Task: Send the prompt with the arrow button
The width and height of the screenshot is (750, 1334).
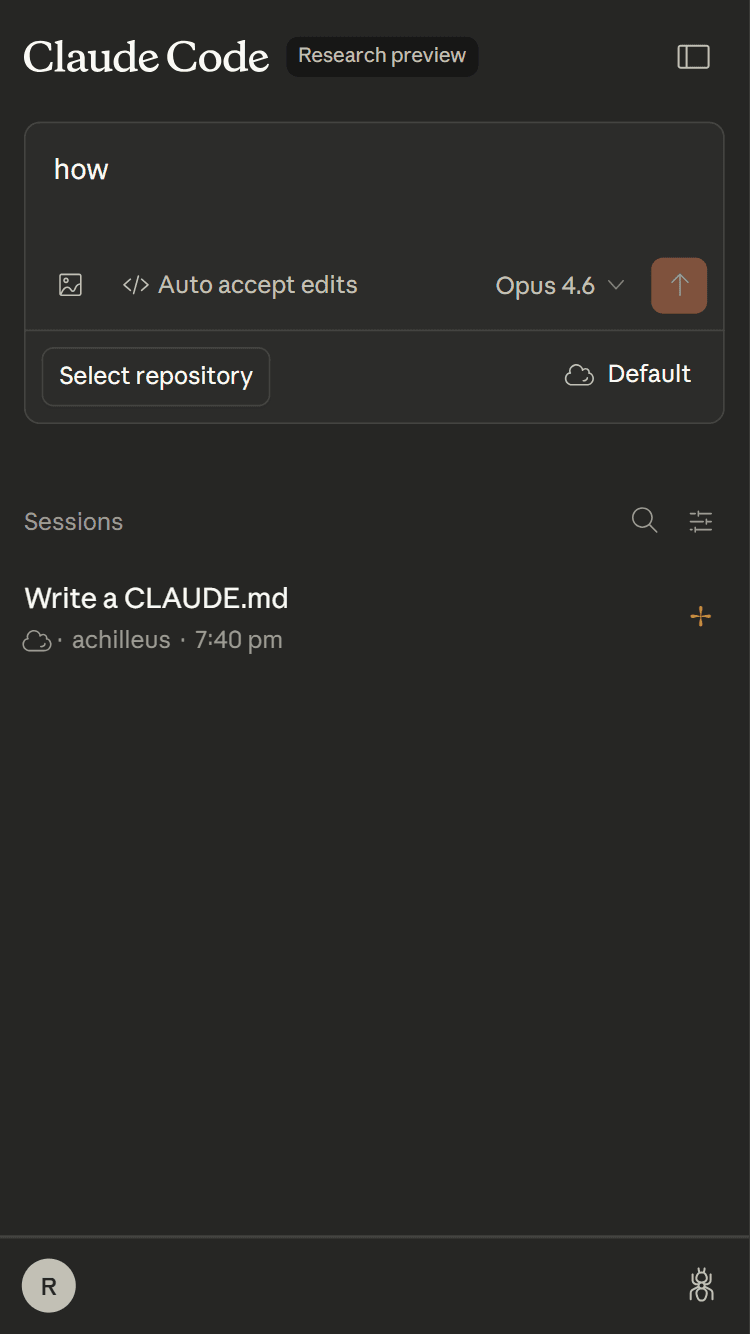Action: 679,285
